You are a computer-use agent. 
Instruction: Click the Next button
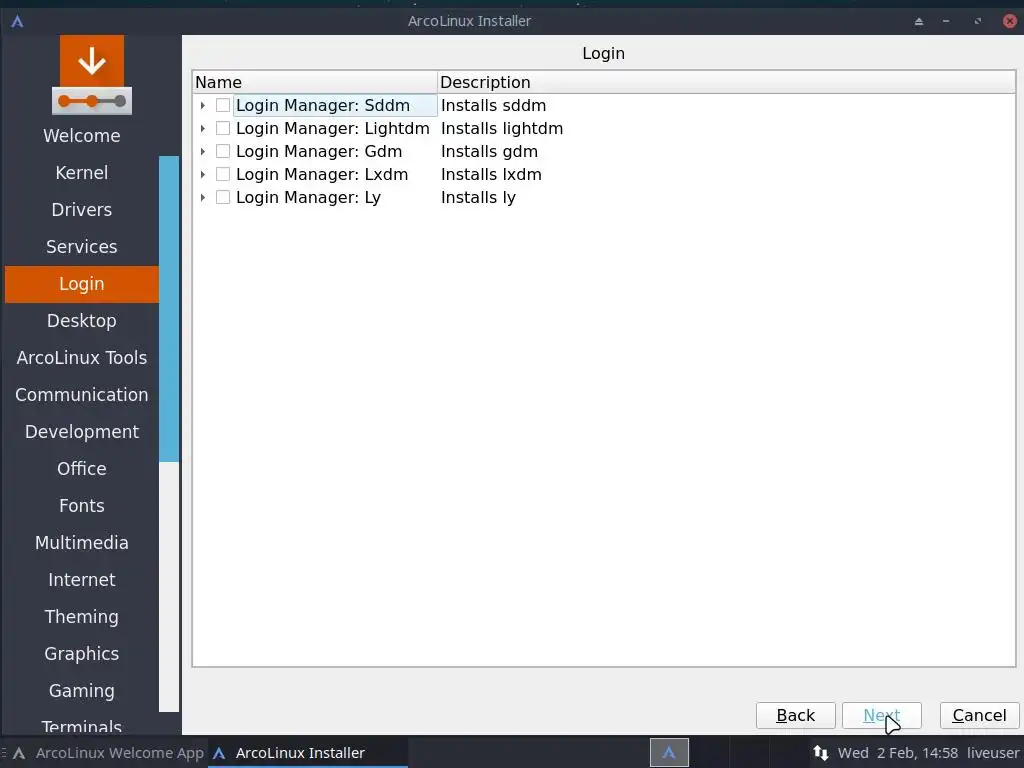(x=882, y=716)
